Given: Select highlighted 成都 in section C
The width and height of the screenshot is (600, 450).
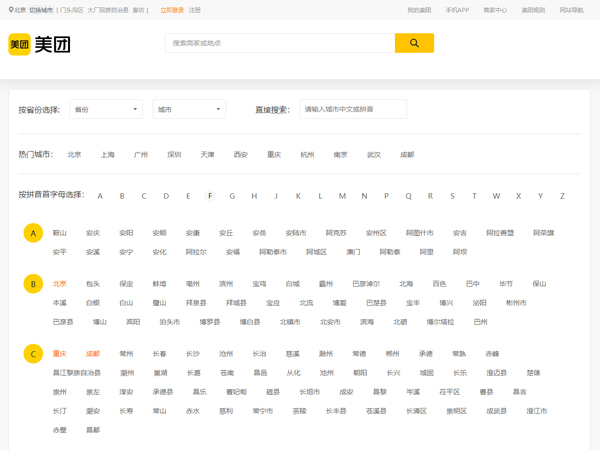Looking at the screenshot, I should click(93, 354).
